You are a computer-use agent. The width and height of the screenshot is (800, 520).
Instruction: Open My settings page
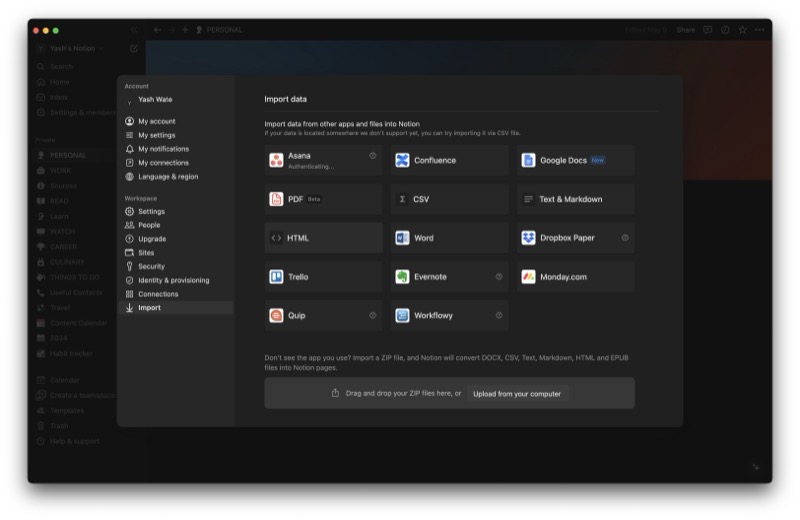click(176, 135)
